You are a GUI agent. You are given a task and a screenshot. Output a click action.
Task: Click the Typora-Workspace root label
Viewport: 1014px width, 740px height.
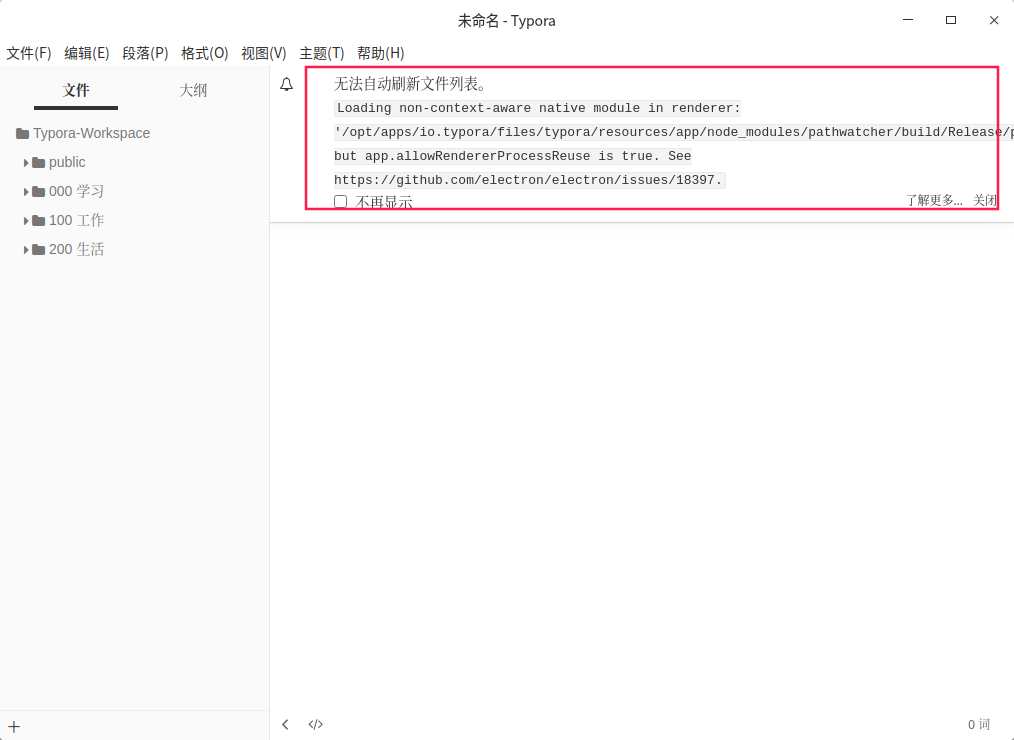tap(92, 133)
